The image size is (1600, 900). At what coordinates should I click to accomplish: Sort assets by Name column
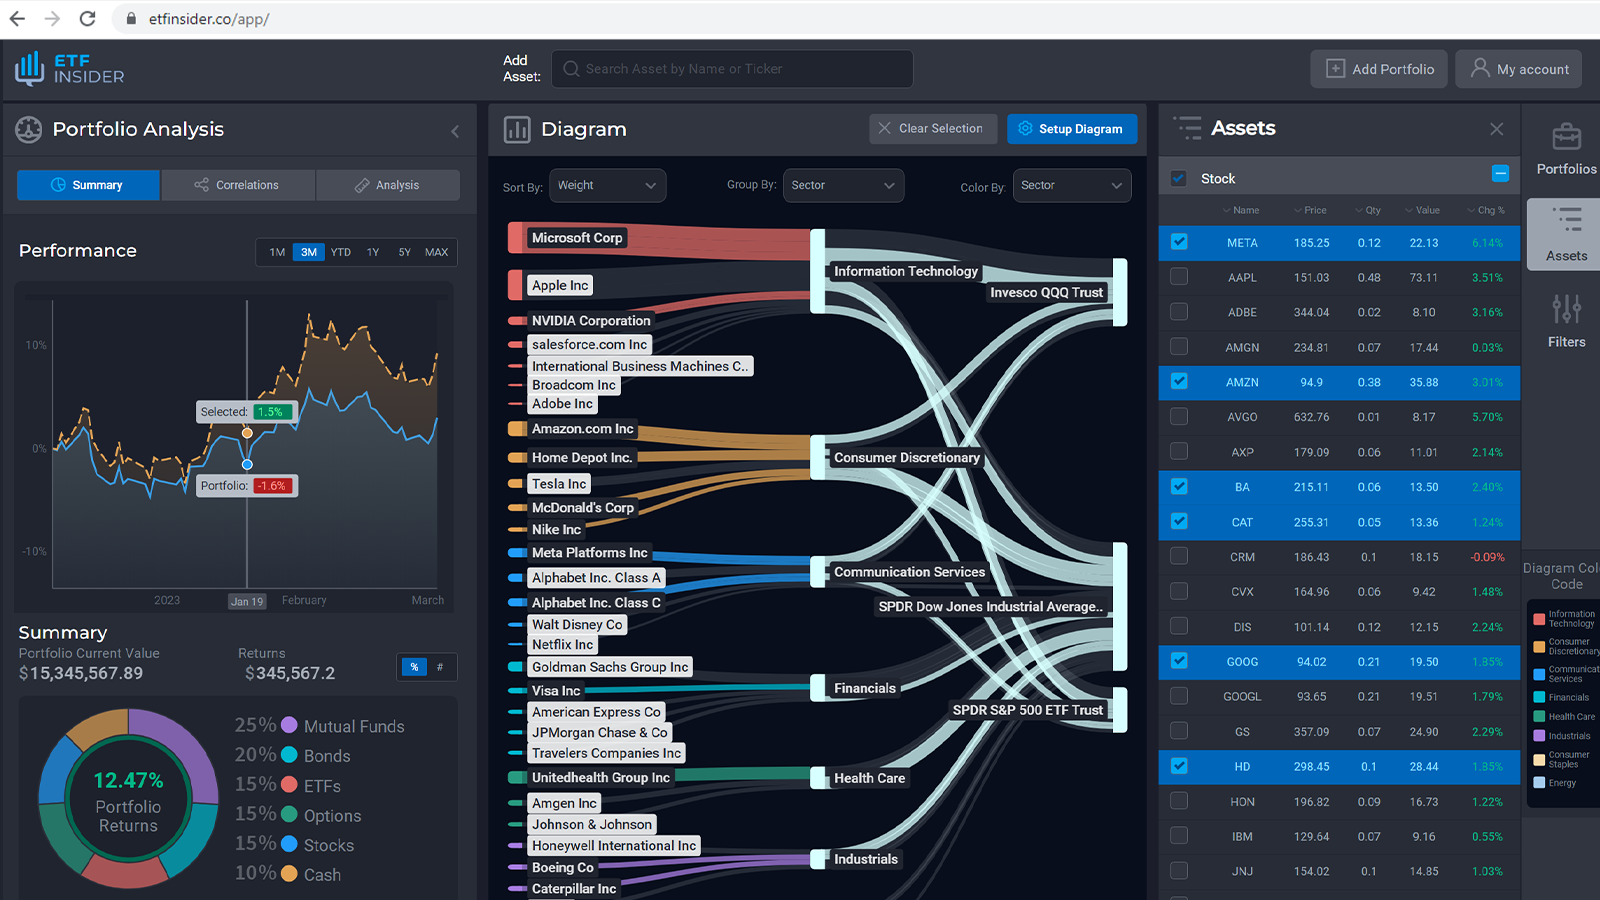pyautogui.click(x=1240, y=210)
